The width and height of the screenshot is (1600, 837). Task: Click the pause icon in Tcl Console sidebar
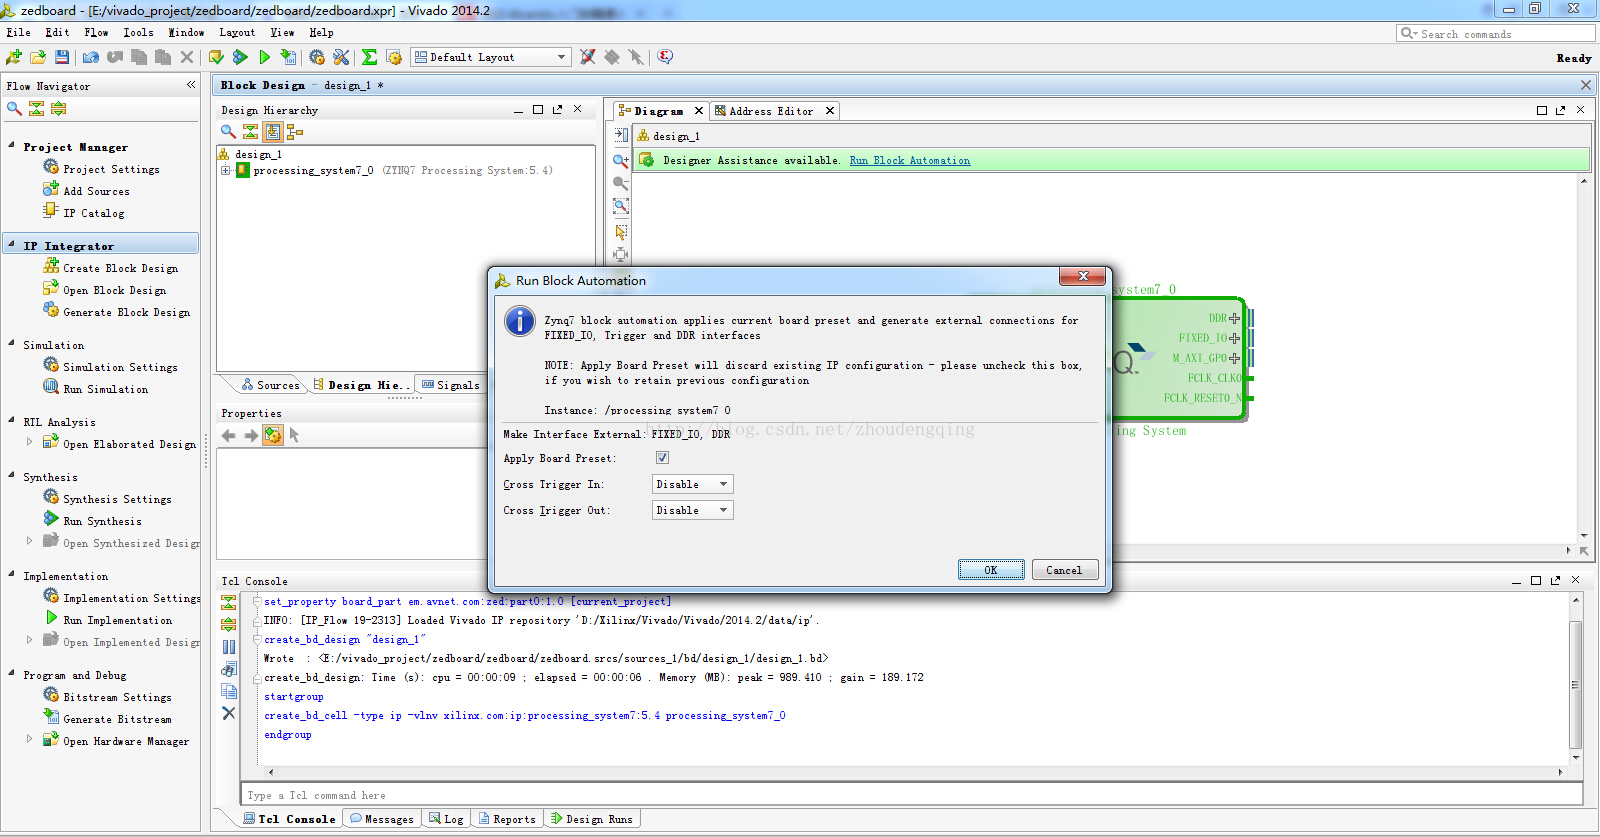229,647
